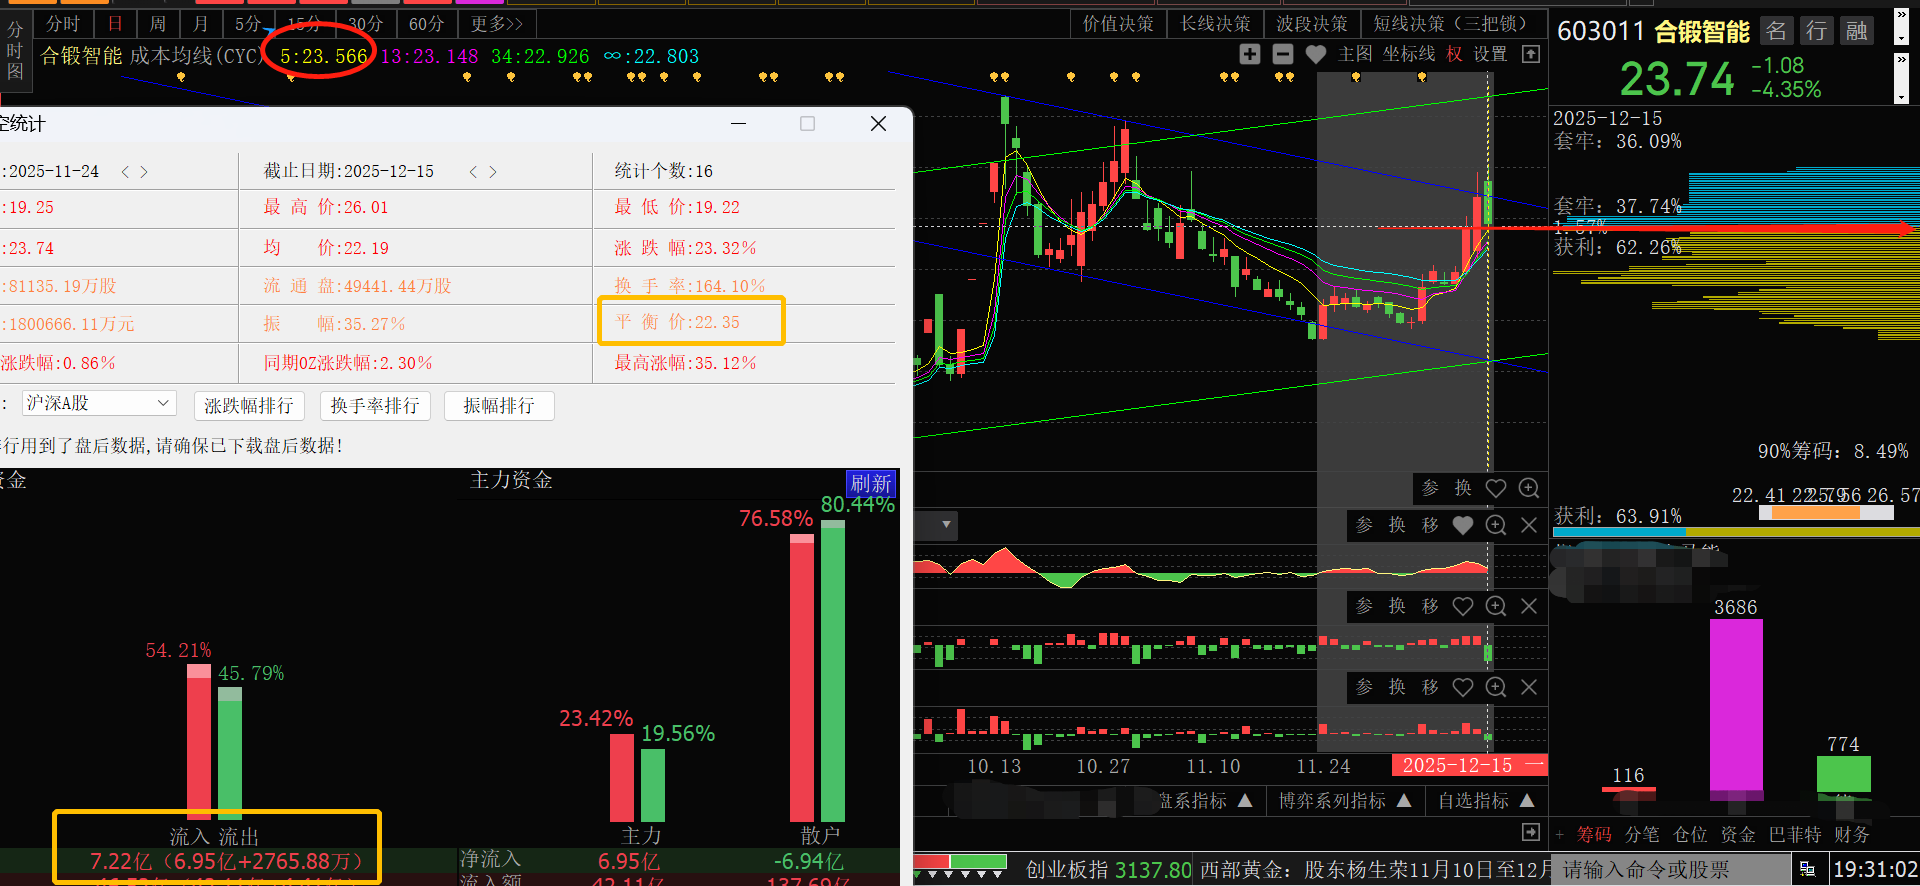Select 分笔 tab in right panel
Viewport: 1920px width, 886px height.
pyautogui.click(x=1642, y=834)
